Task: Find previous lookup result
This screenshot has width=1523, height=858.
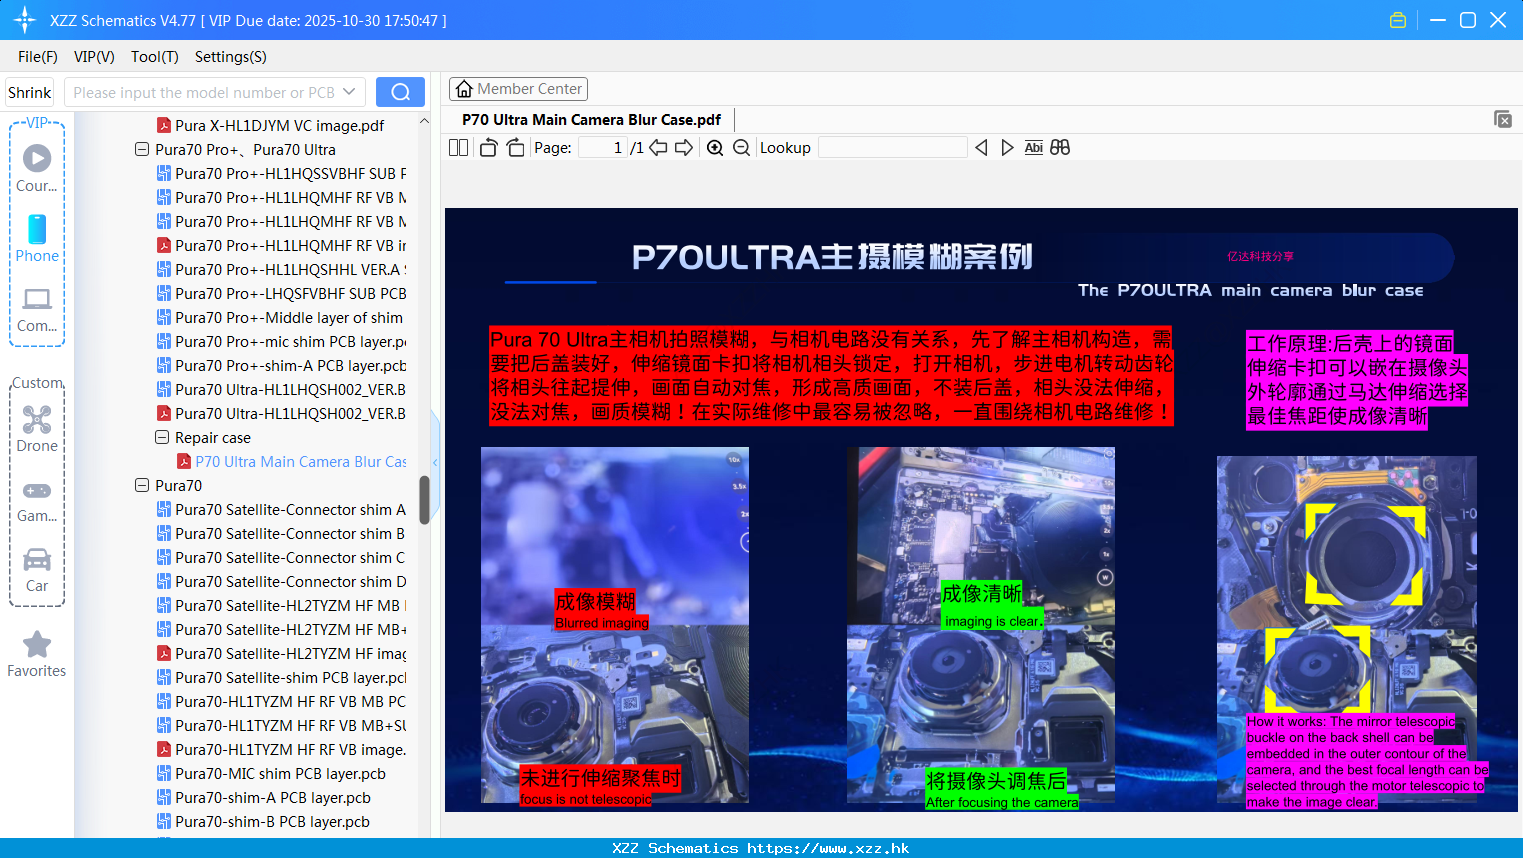Action: tap(981, 148)
